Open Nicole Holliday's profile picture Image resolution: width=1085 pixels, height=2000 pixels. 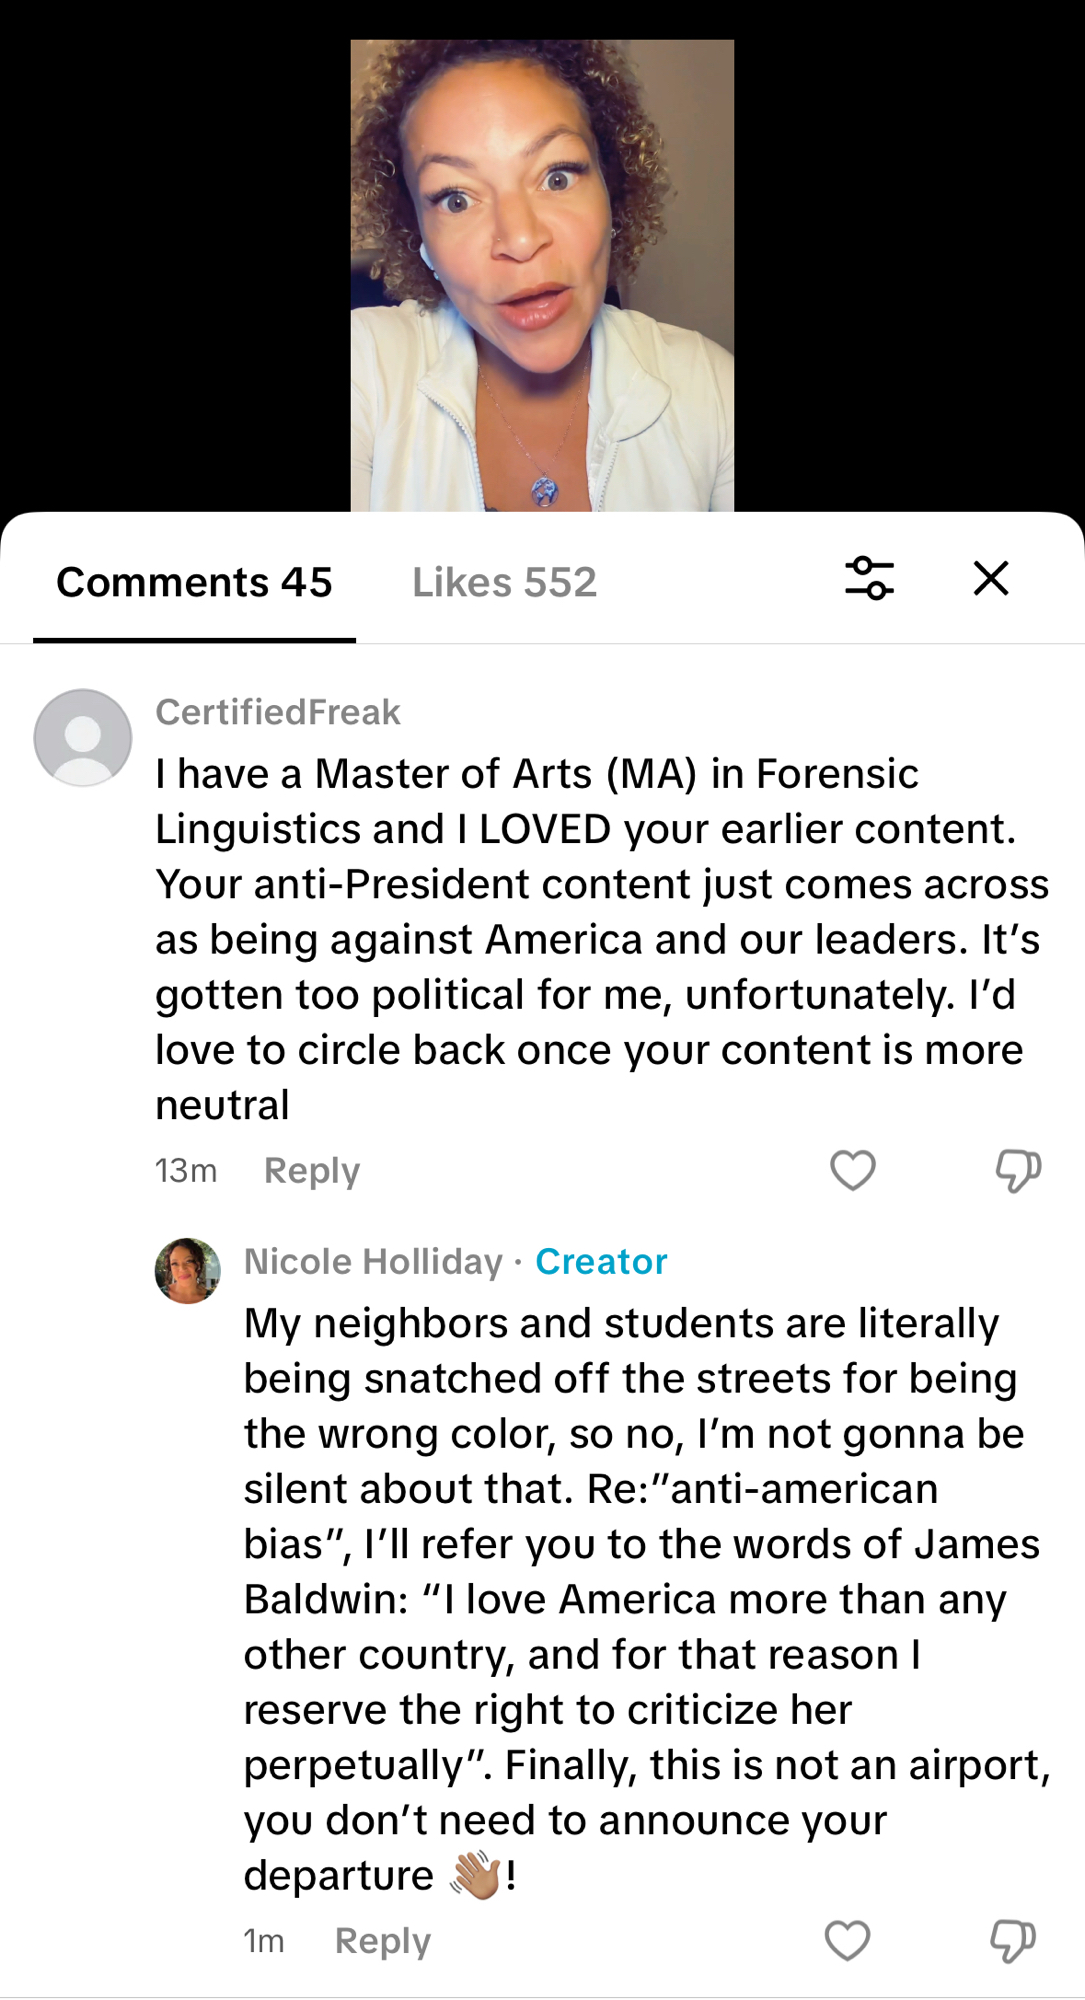click(x=188, y=1271)
